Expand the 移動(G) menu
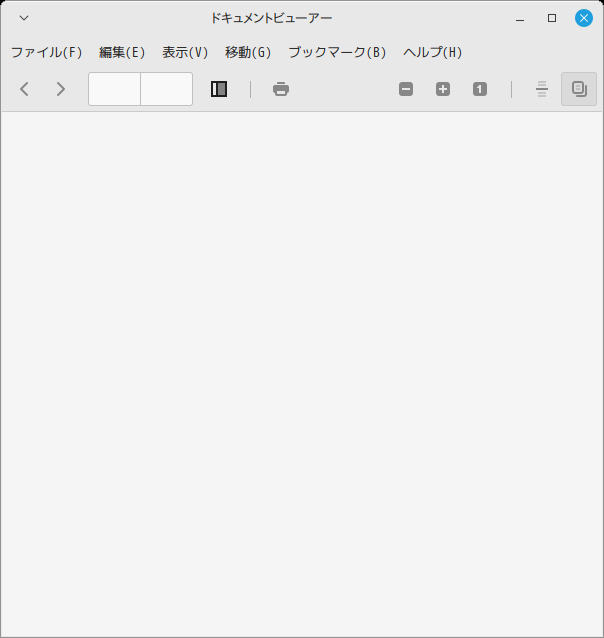The height and width of the screenshot is (638, 604). point(248,52)
